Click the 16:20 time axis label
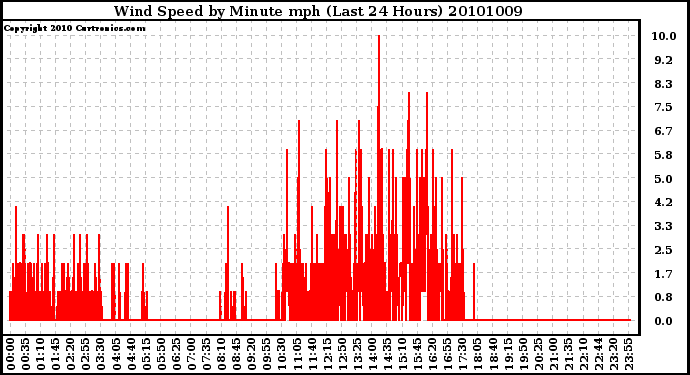Image resolution: width=690 pixels, height=375 pixels. 432,355
